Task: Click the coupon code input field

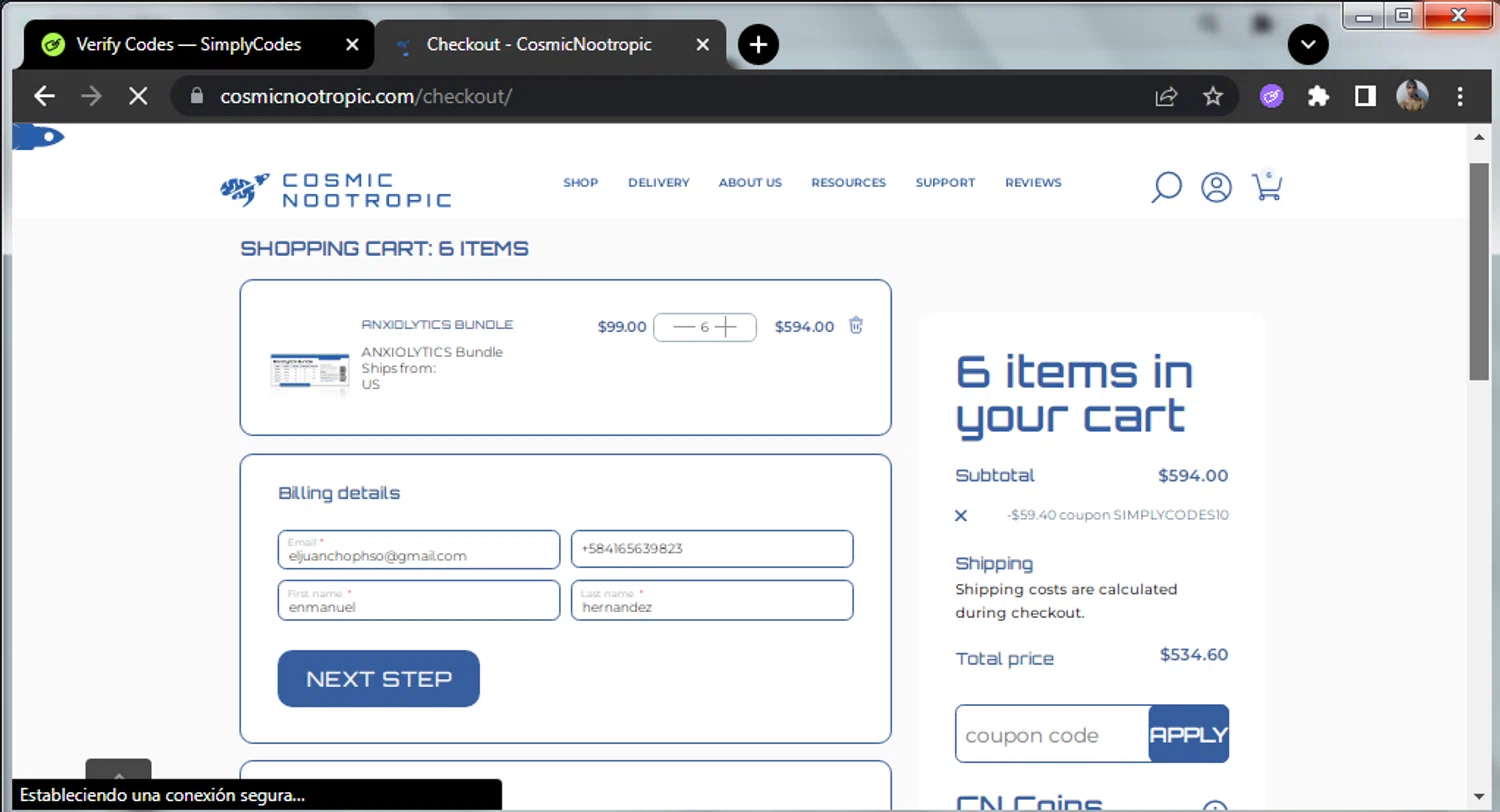Action: pyautogui.click(x=1052, y=734)
